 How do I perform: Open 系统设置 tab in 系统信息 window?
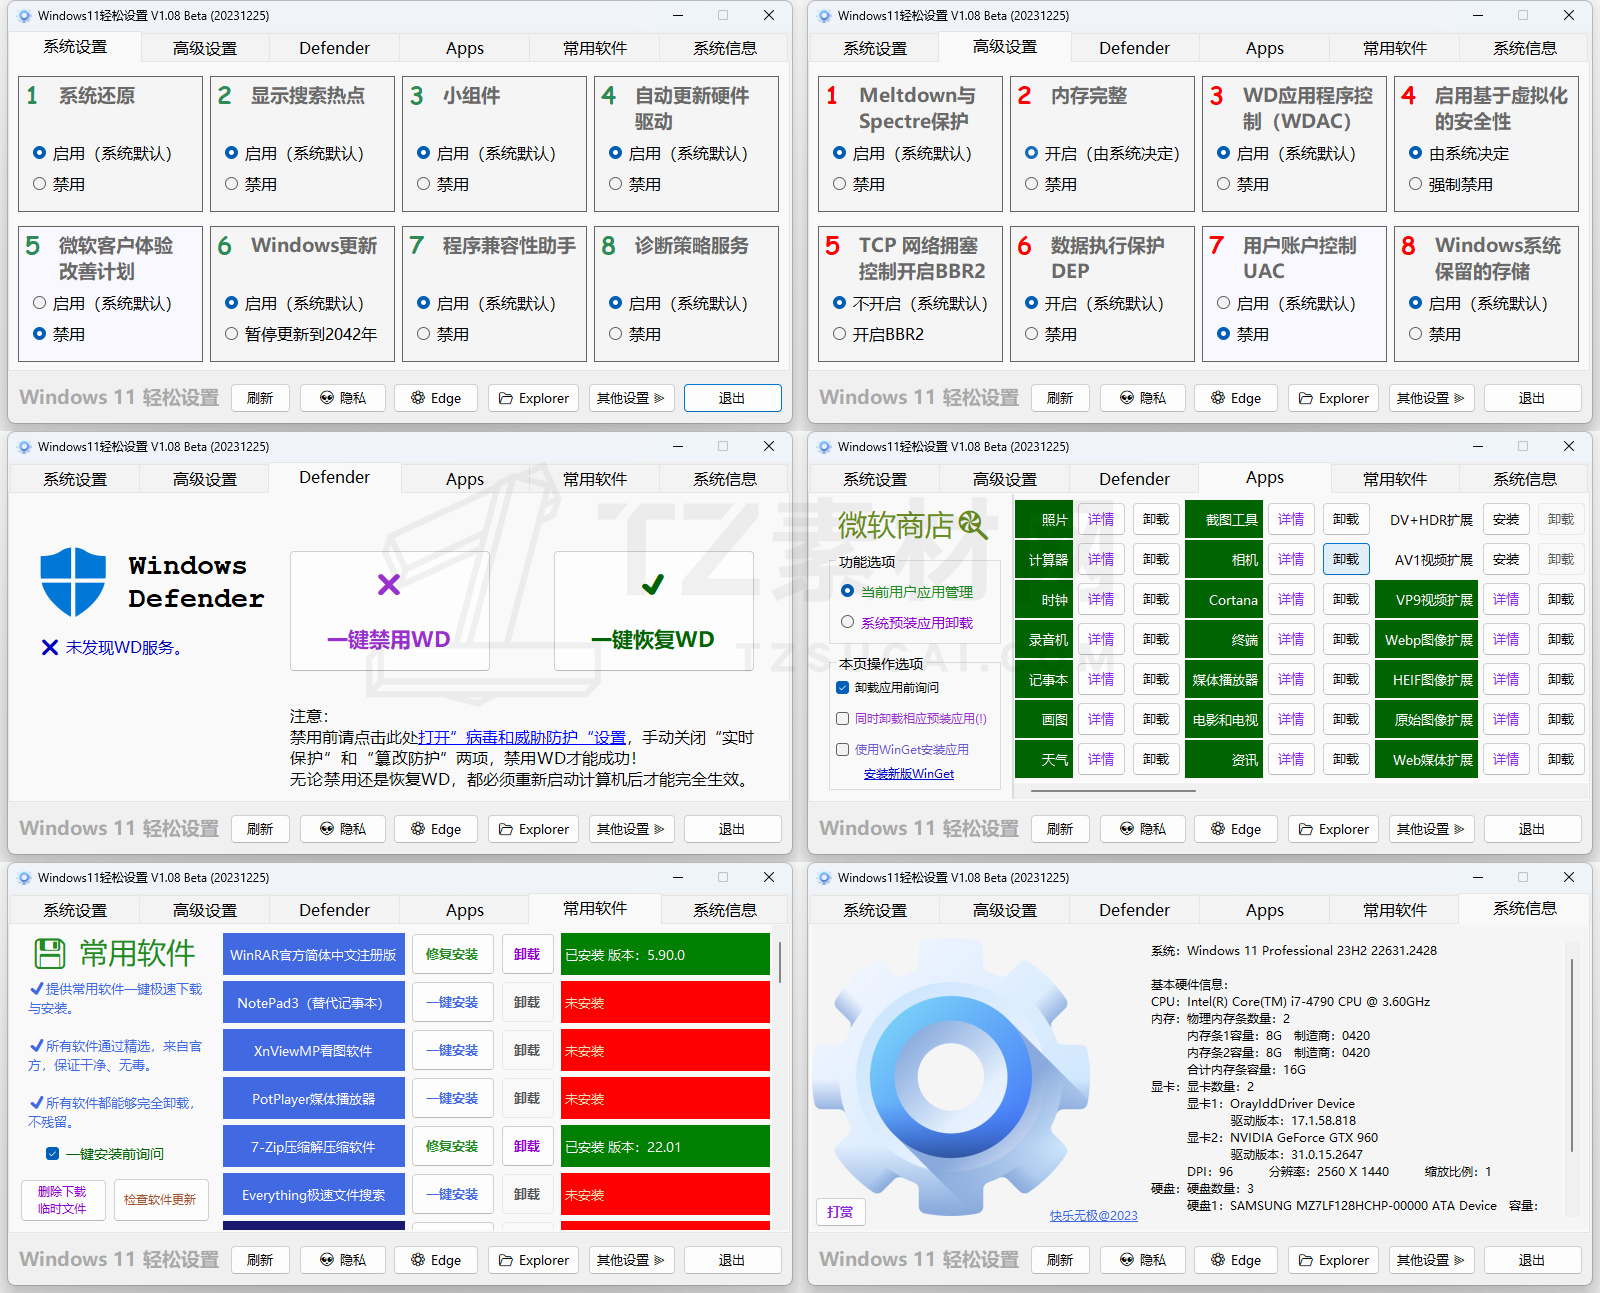coord(875,910)
